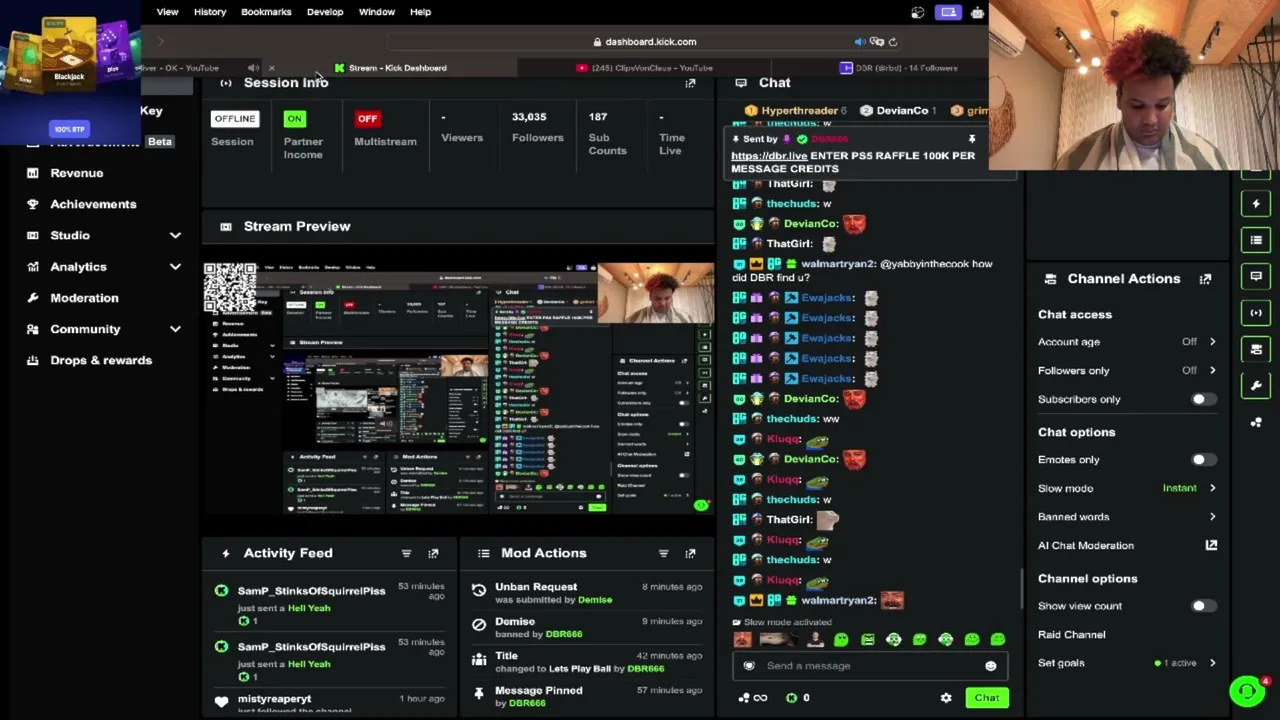Screen dimensions: 1280x720
Task: Collapse the Session Info panel icon
Action: point(226,83)
